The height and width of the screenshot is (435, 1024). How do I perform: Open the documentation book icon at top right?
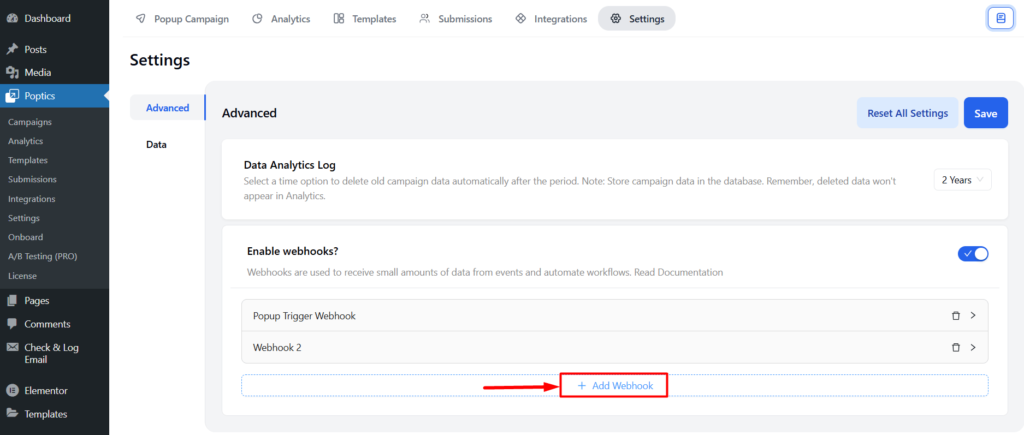point(1000,19)
